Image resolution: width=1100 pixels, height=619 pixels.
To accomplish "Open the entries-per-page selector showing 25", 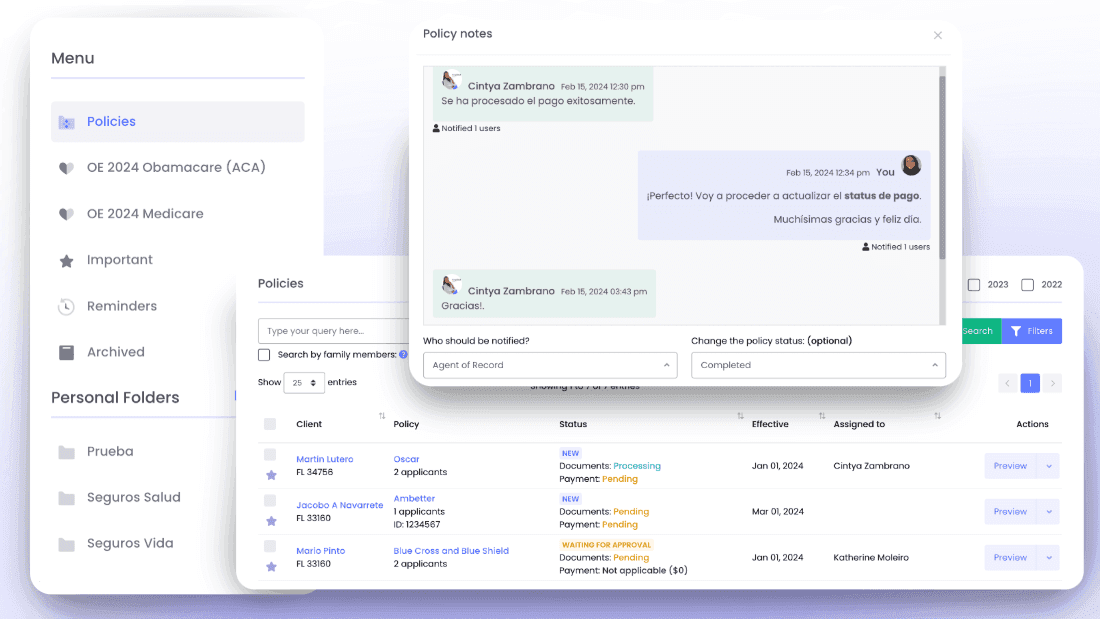I will point(304,383).
